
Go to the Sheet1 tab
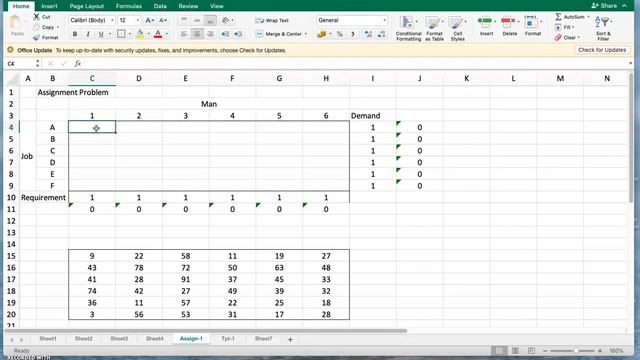pos(48,339)
